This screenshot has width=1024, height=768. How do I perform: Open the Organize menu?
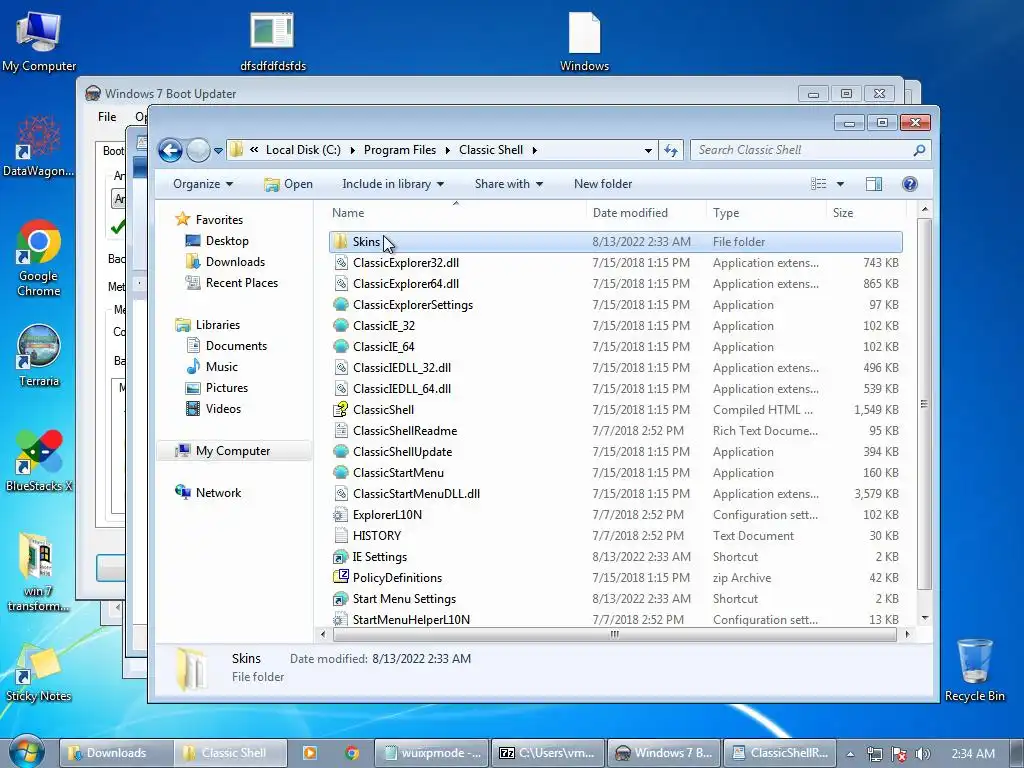point(202,184)
